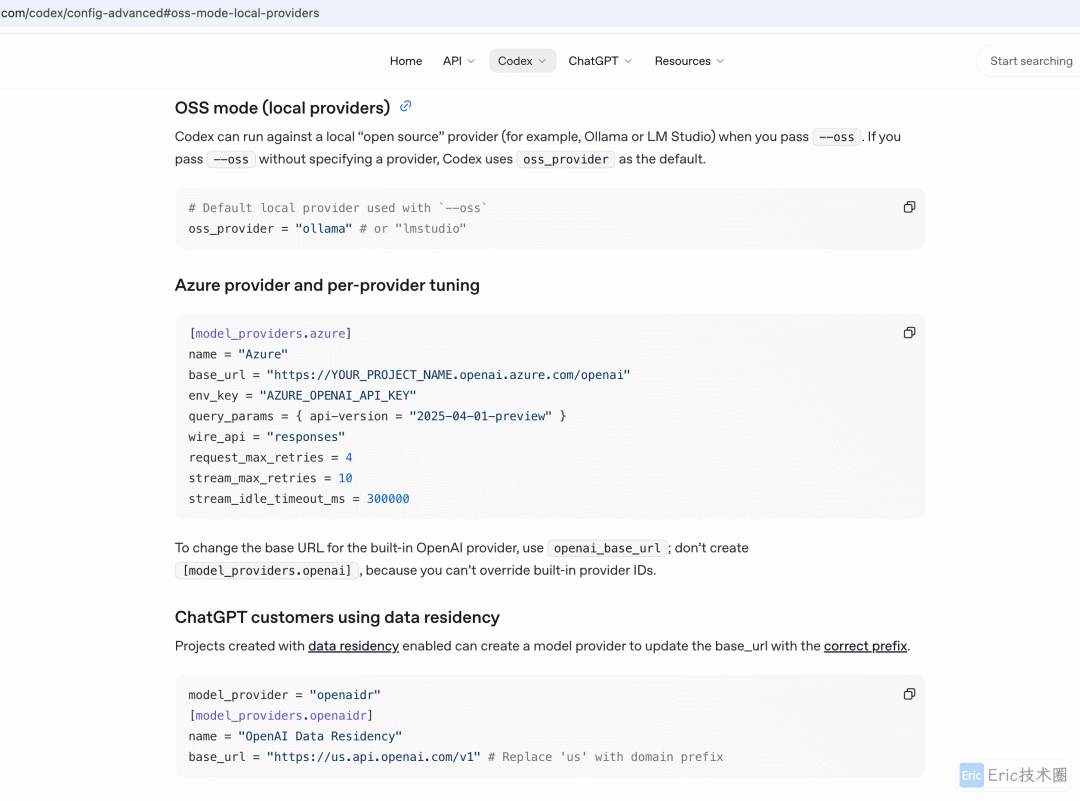Click the browser address bar URL
This screenshot has height=801, width=1080.
click(x=160, y=13)
